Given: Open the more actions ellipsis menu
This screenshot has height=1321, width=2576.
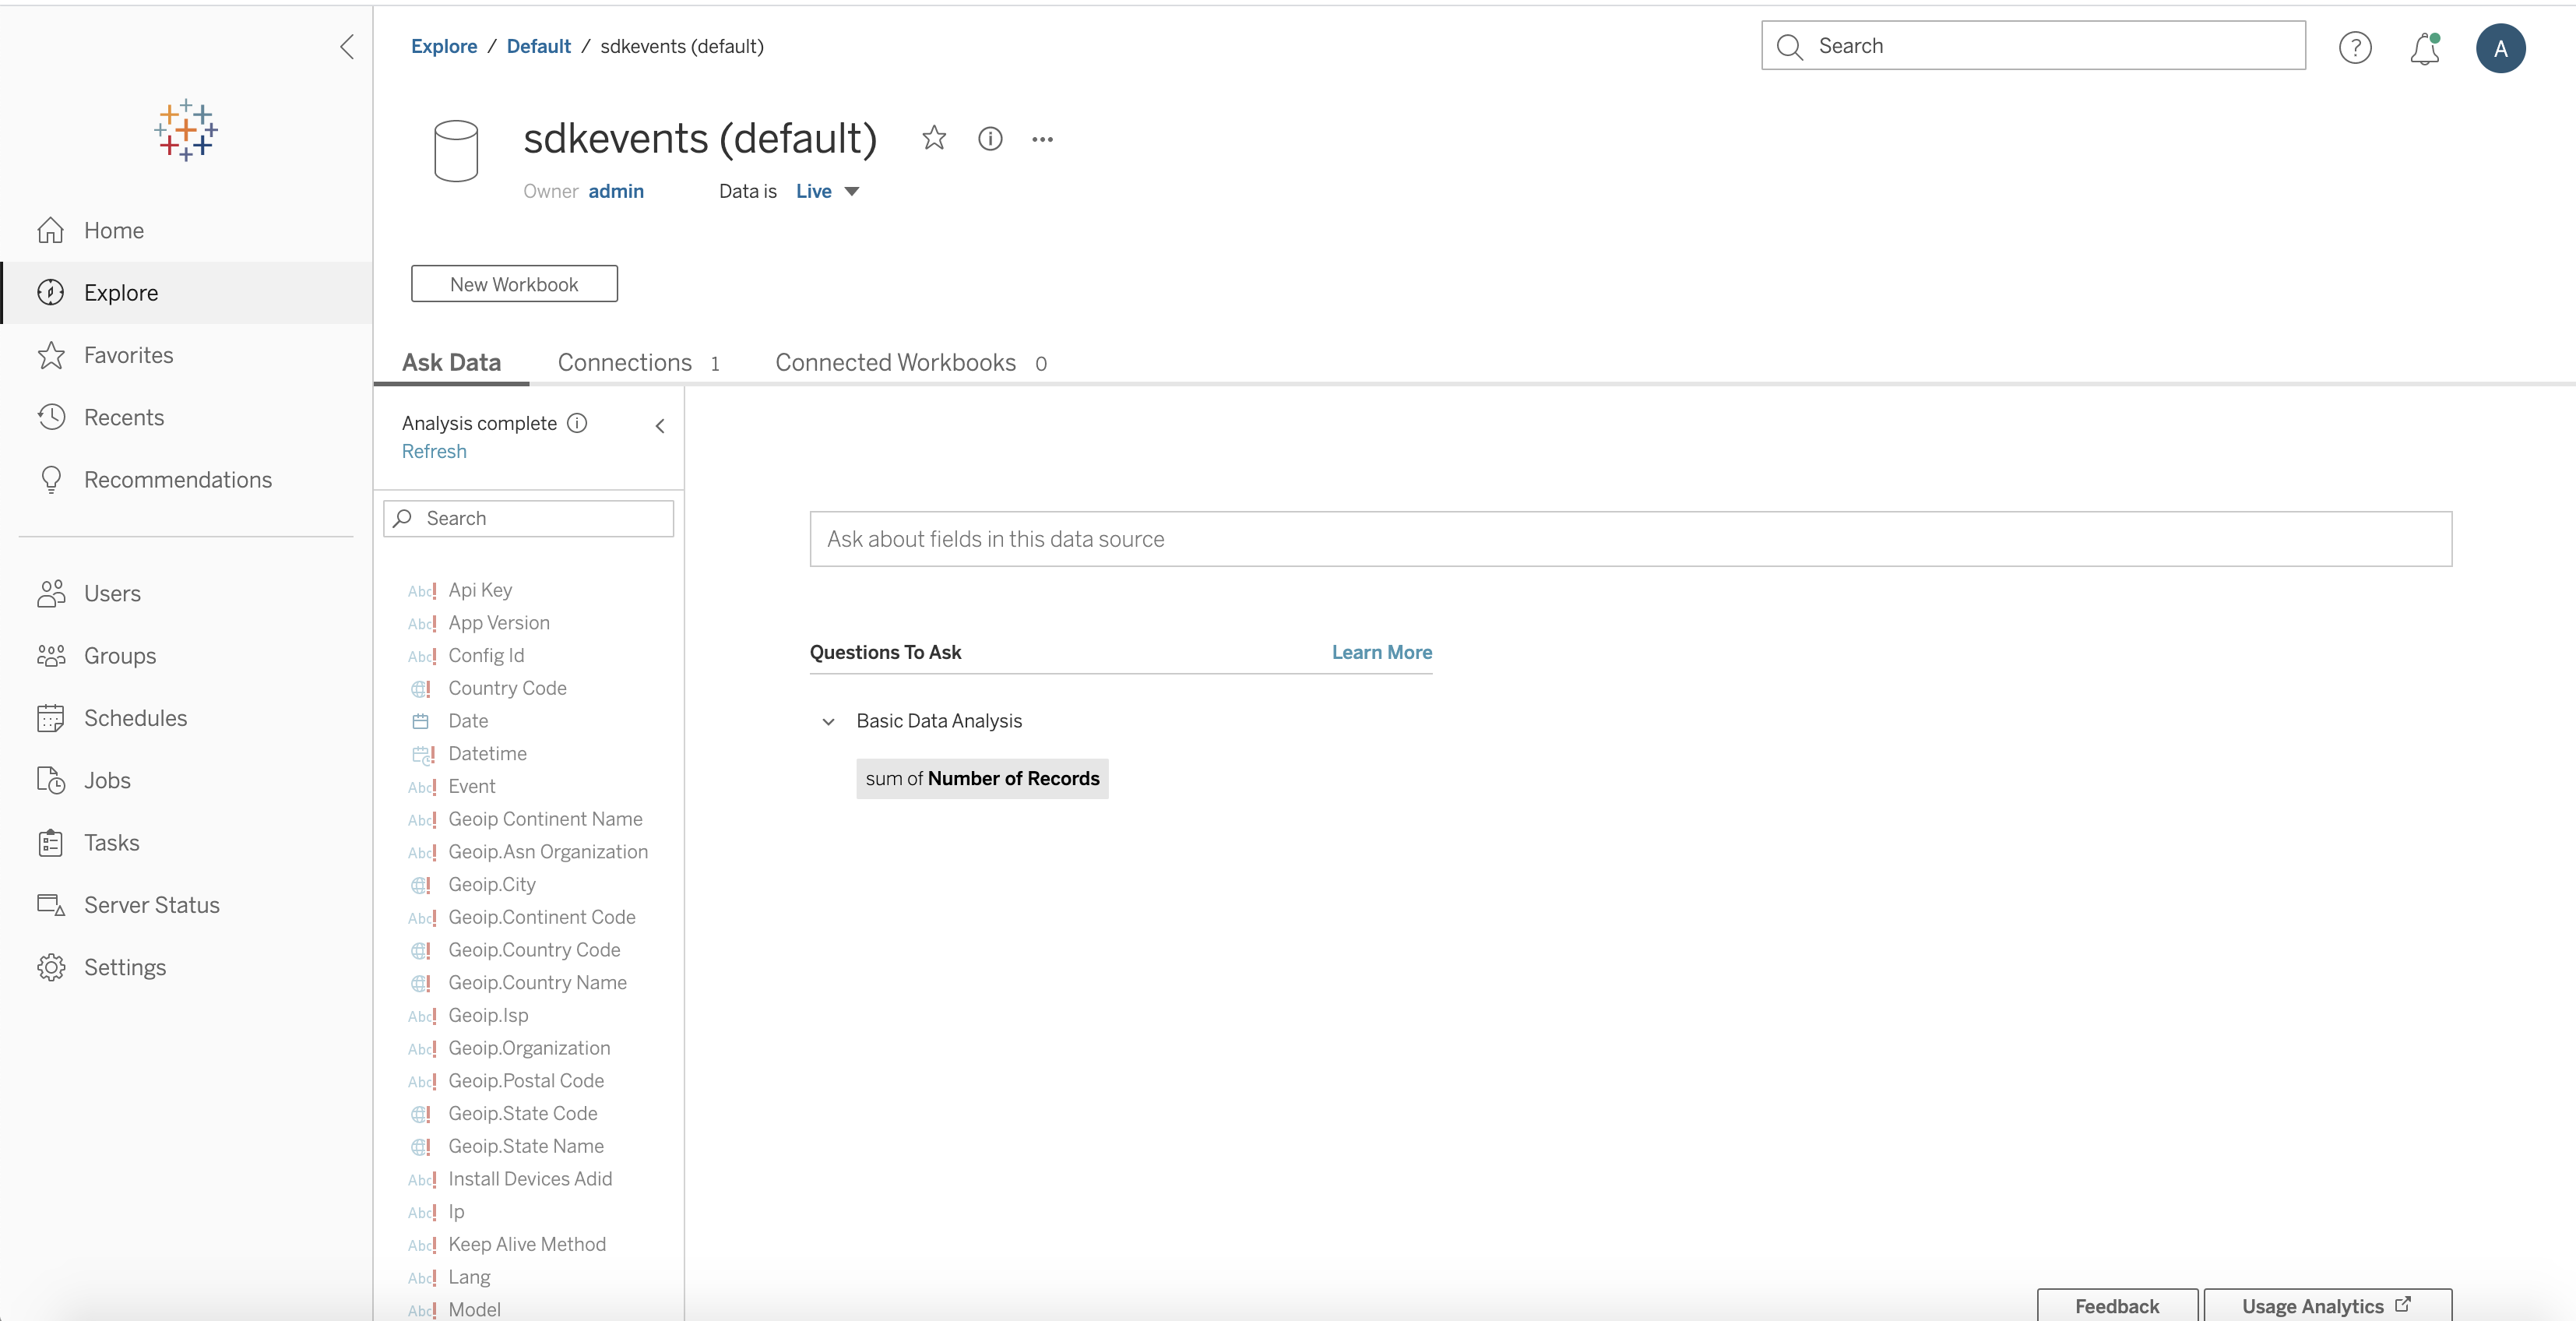Looking at the screenshot, I should click(x=1042, y=139).
